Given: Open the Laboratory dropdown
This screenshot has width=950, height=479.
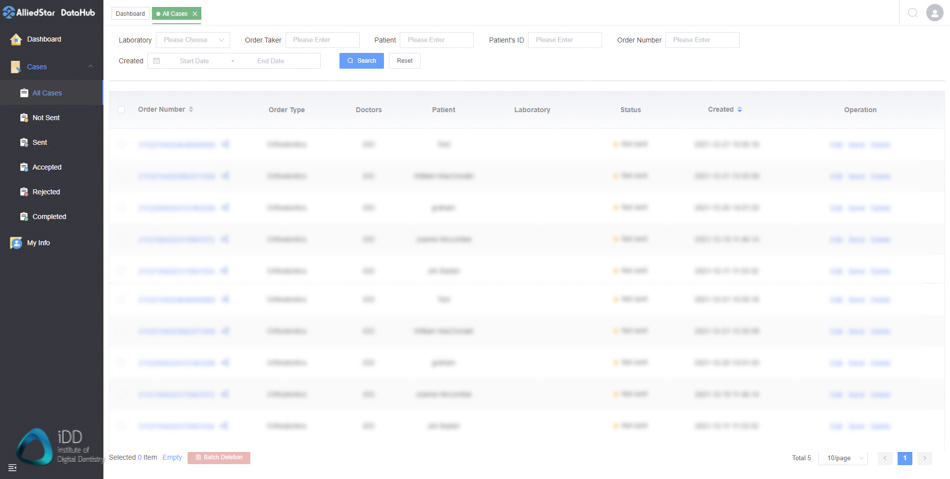Looking at the screenshot, I should coord(193,40).
